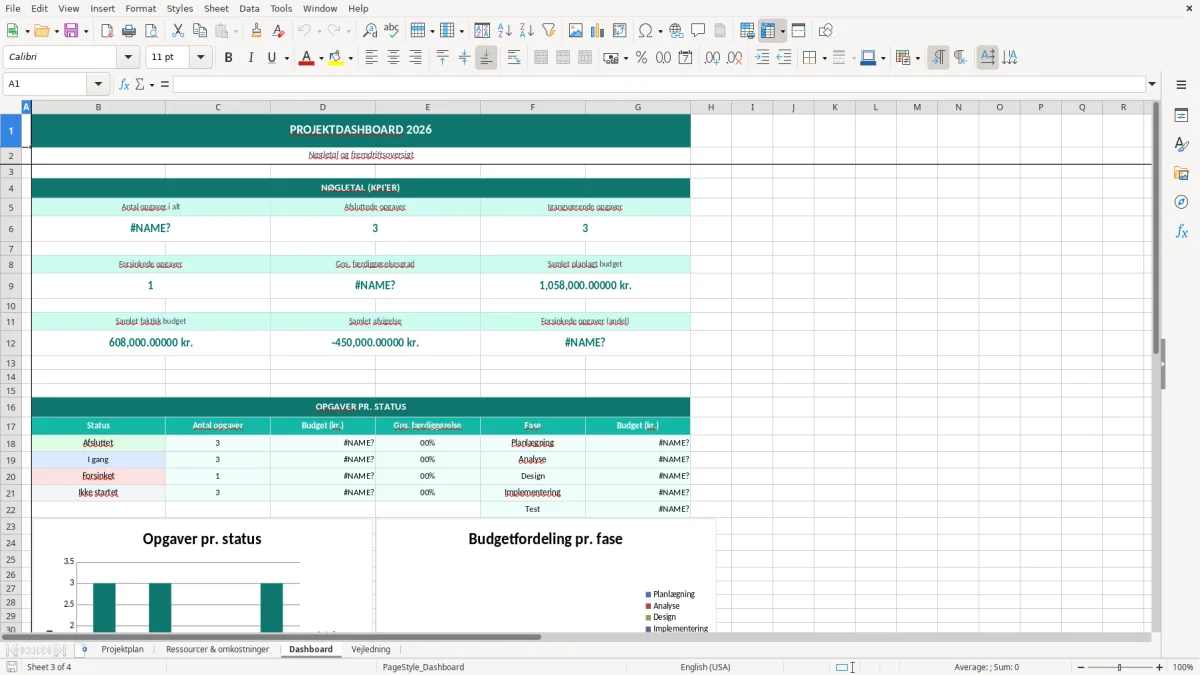Click the formula input line
The width and height of the screenshot is (1200, 675).
[x=659, y=84]
